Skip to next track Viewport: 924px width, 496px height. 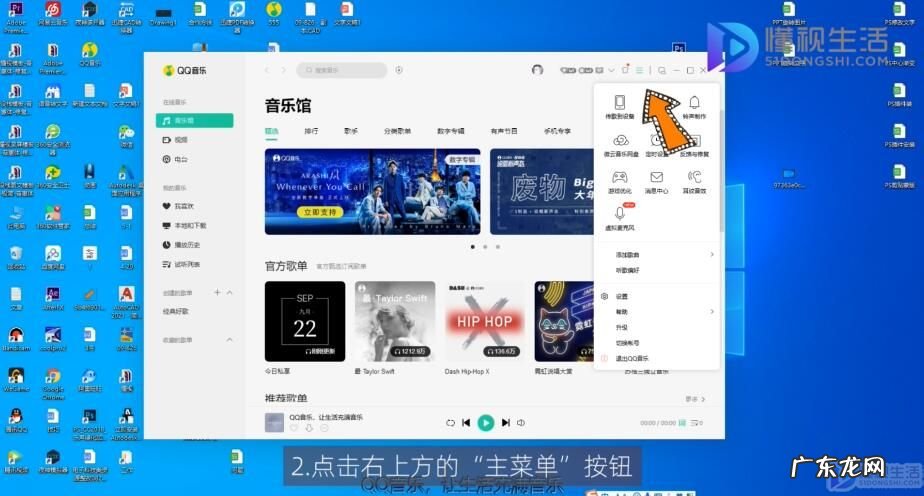pyautogui.click(x=505, y=422)
